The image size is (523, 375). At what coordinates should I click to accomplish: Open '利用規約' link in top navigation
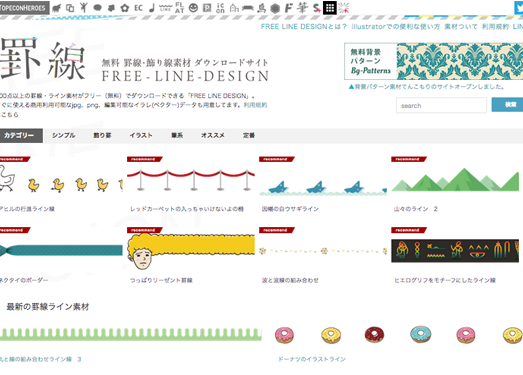495,27
